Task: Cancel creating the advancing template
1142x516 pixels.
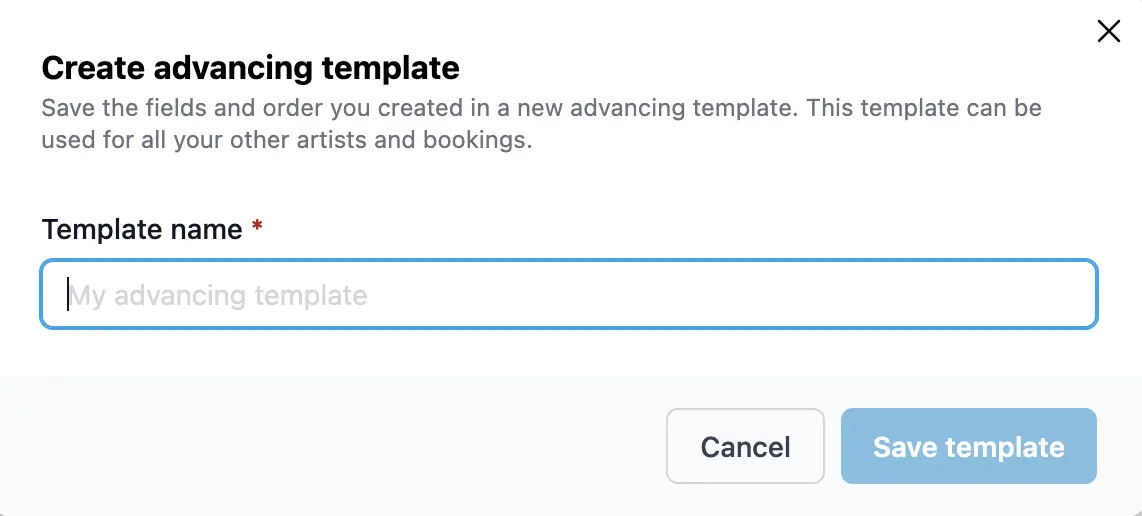Action: click(745, 446)
